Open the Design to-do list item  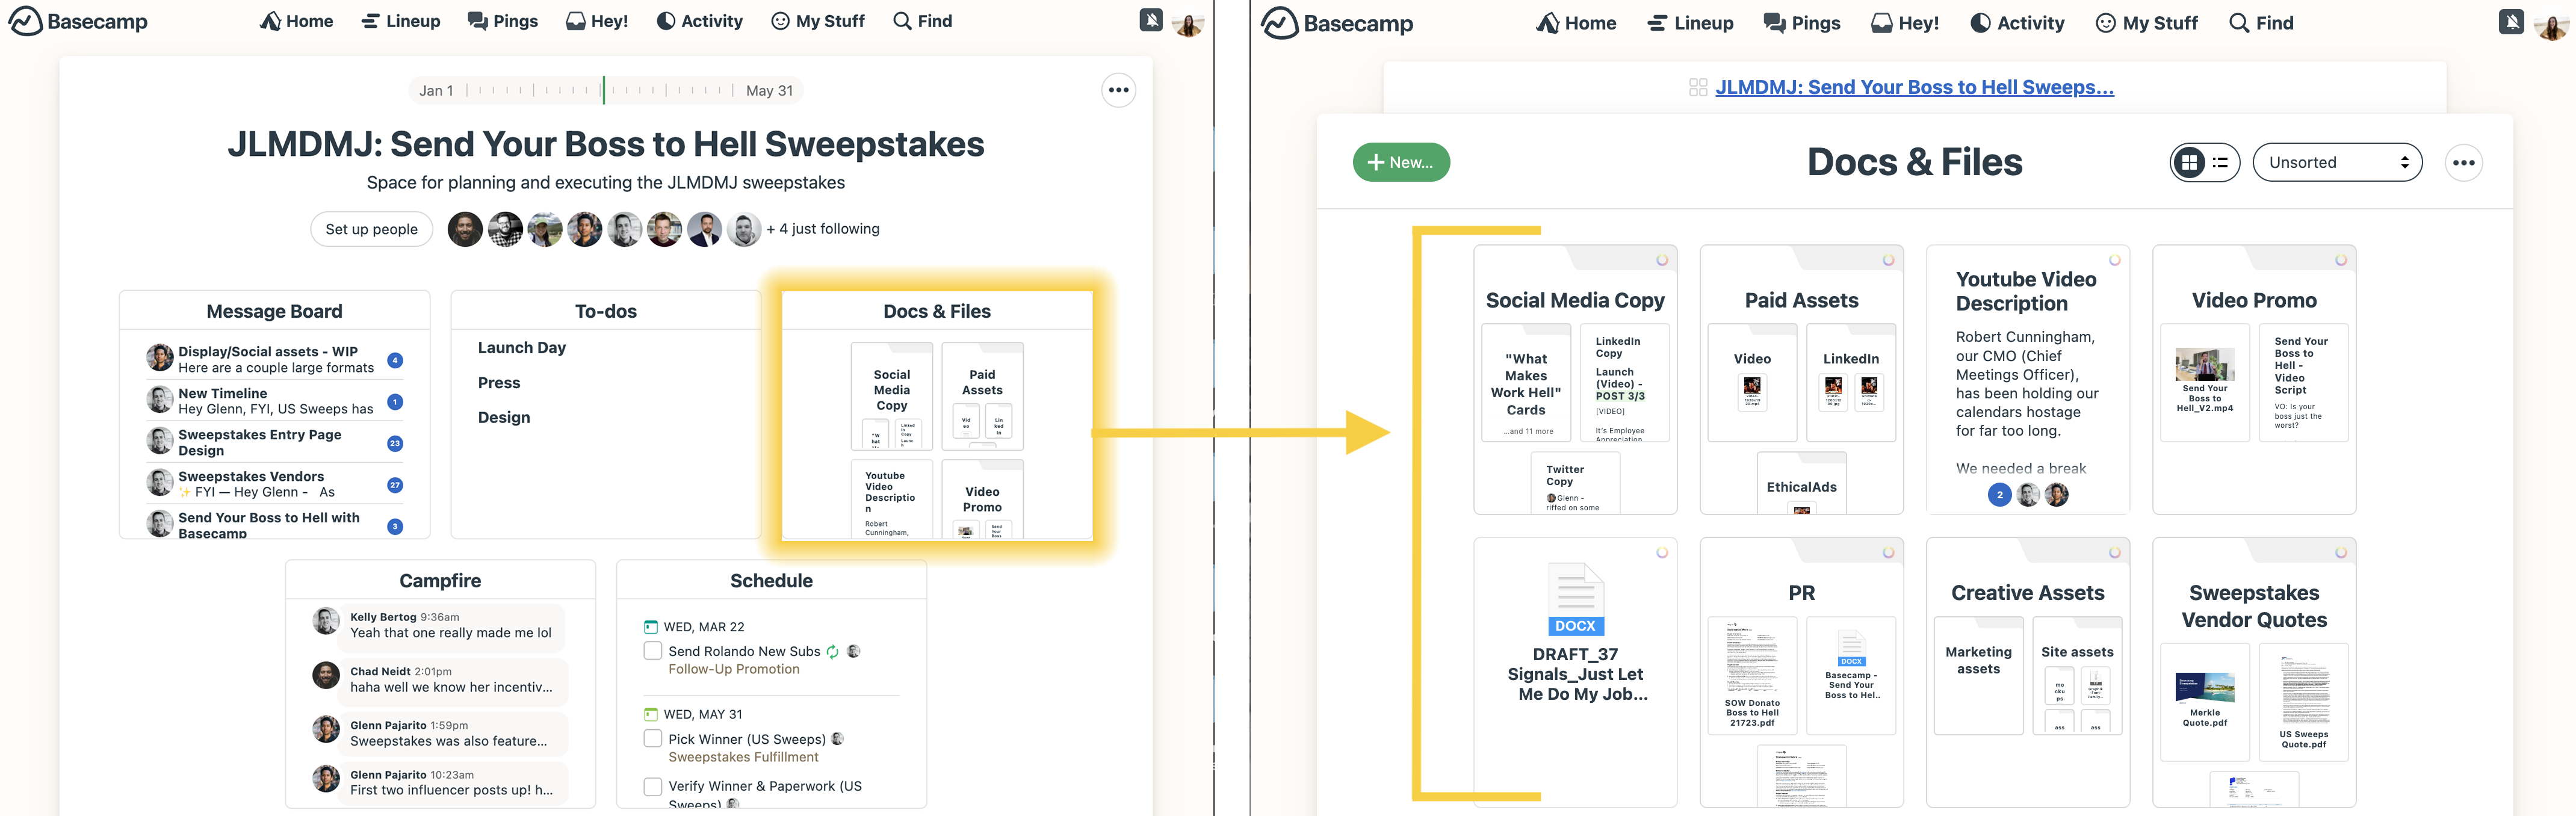pyautogui.click(x=503, y=417)
